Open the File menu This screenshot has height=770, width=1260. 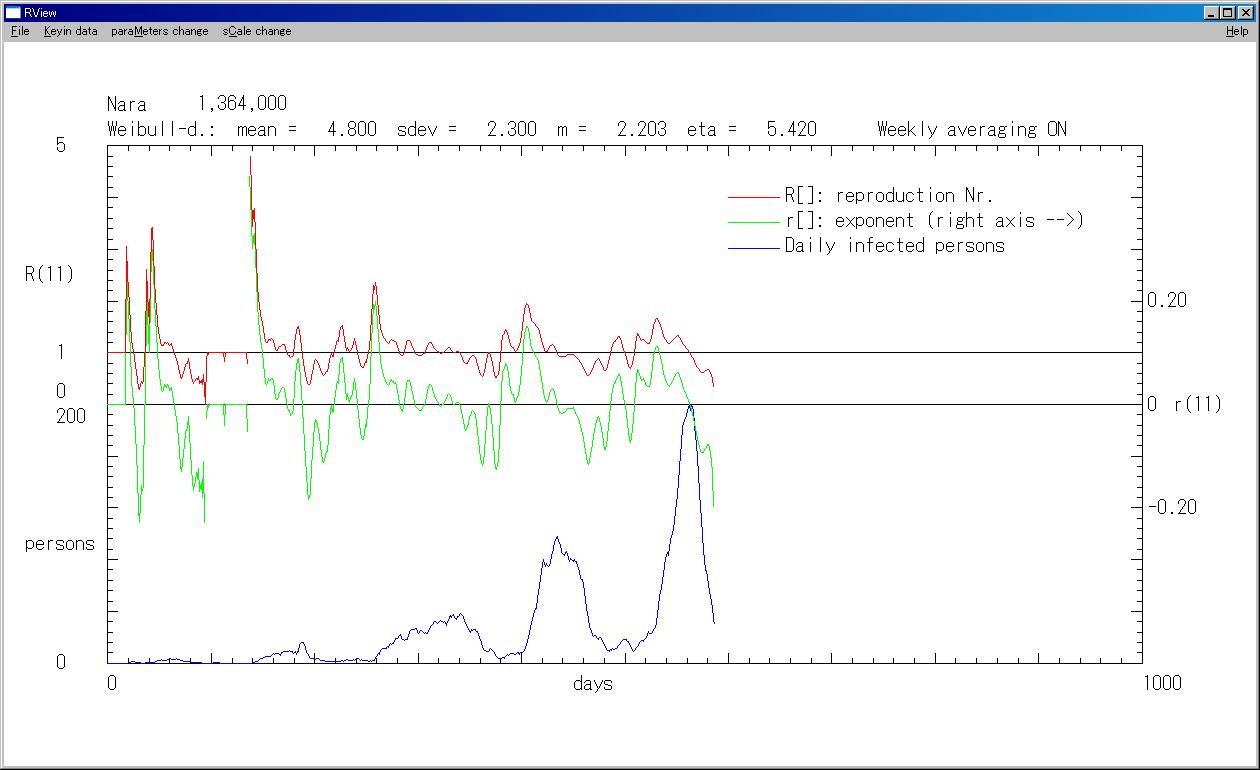pyautogui.click(x=20, y=31)
